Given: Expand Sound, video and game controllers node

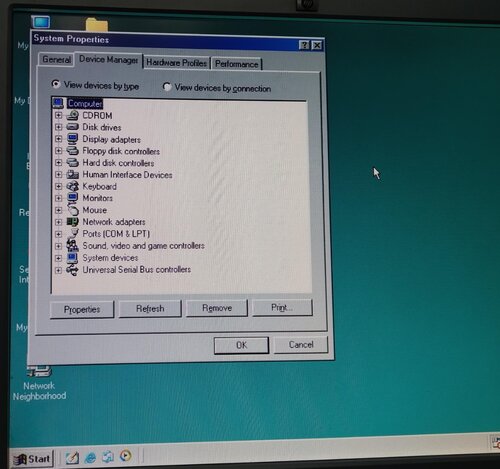Looking at the screenshot, I should pyautogui.click(x=59, y=246).
